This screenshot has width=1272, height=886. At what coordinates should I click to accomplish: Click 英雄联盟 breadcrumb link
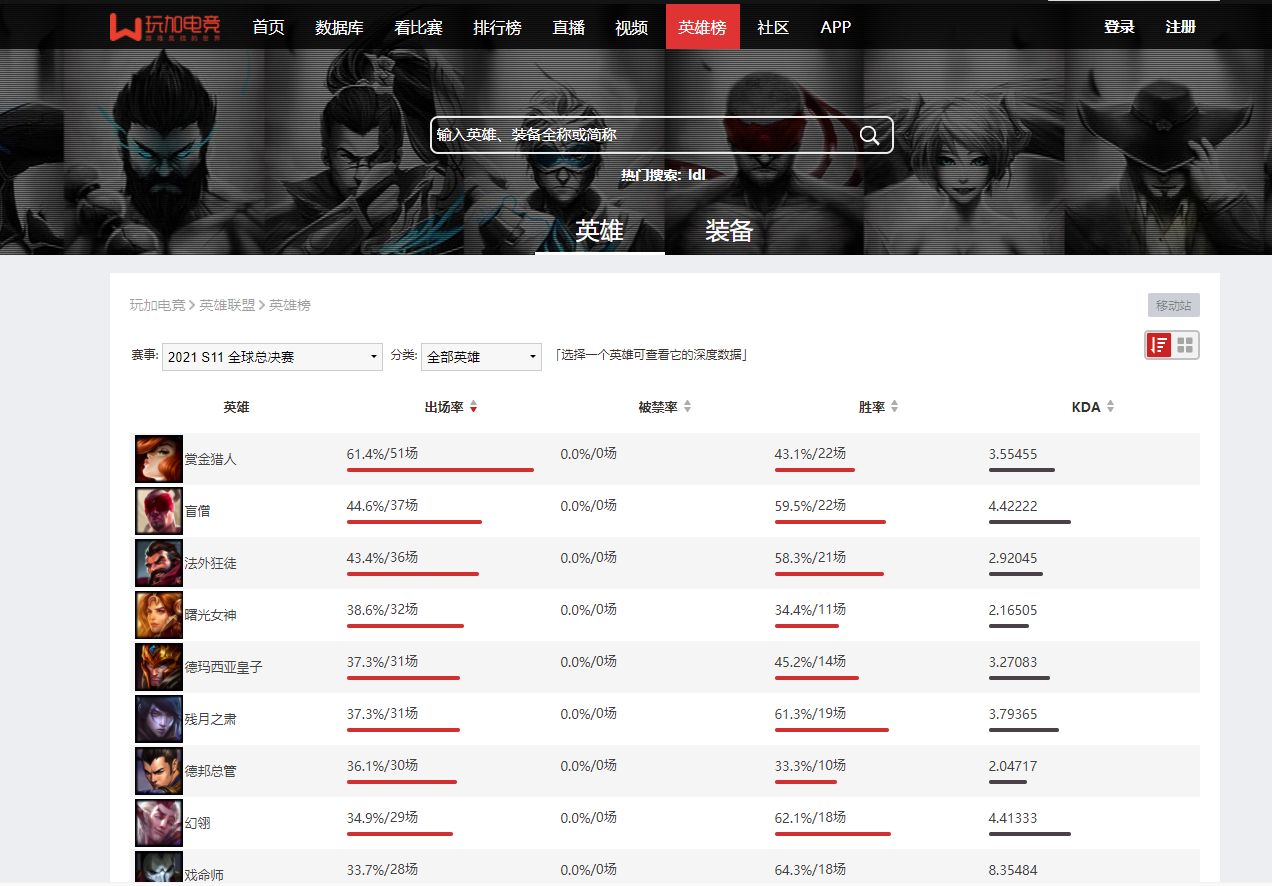tap(227, 305)
